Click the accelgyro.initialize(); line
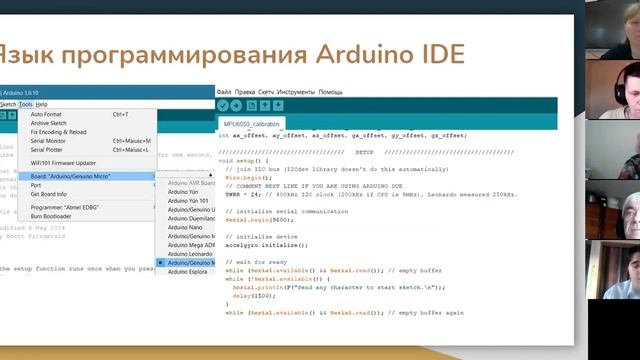This screenshot has height=360, width=640. click(x=267, y=245)
